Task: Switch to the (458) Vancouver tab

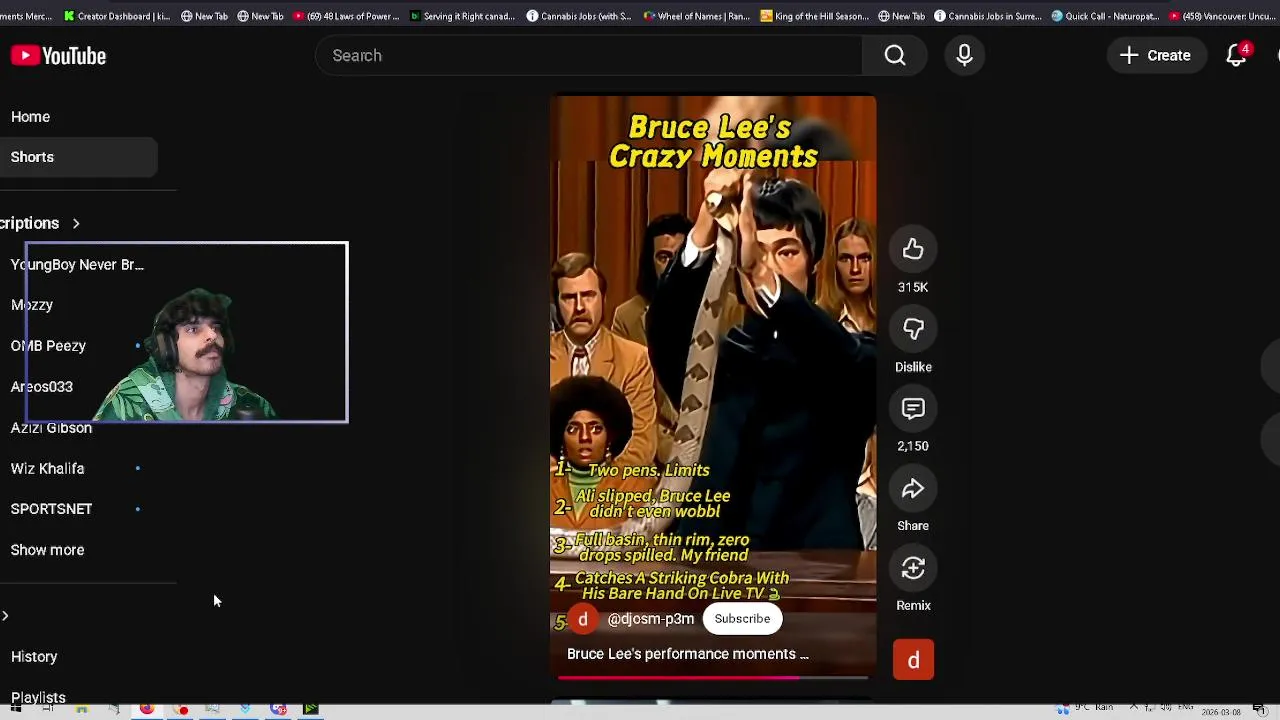Action: (1222, 16)
